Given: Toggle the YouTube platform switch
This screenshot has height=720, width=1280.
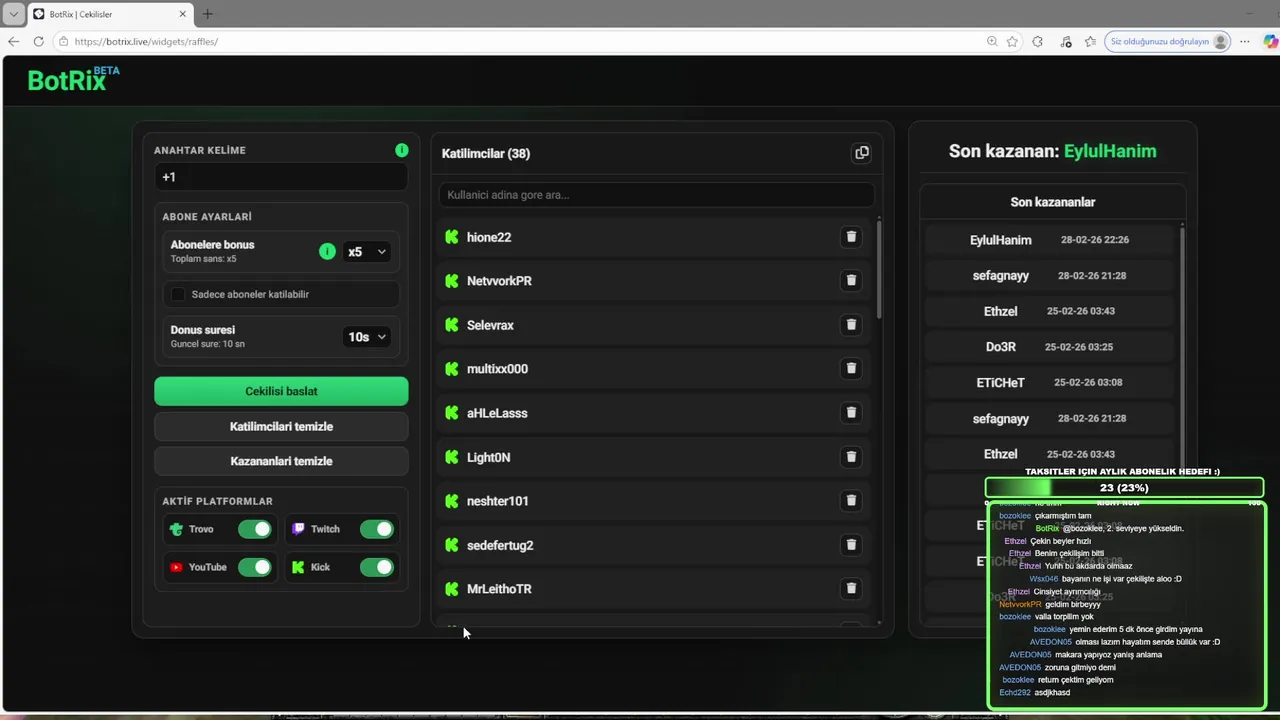Looking at the screenshot, I should point(254,567).
